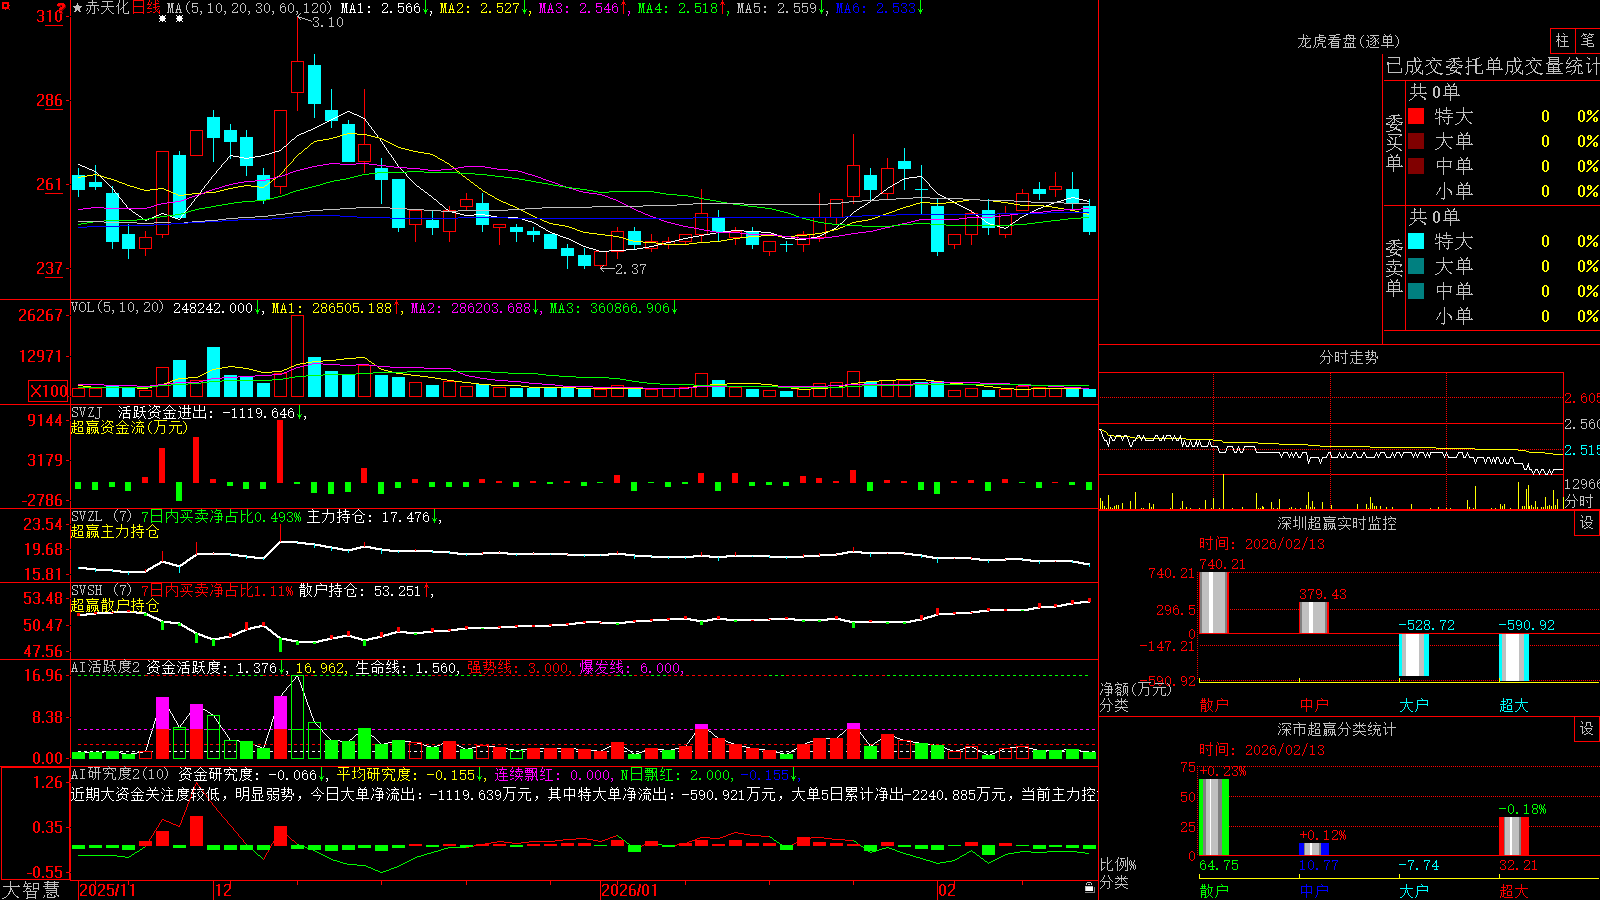Image resolution: width=1600 pixels, height=900 pixels.
Task: Click the 2.37 low price annotation
Action: coord(630,269)
